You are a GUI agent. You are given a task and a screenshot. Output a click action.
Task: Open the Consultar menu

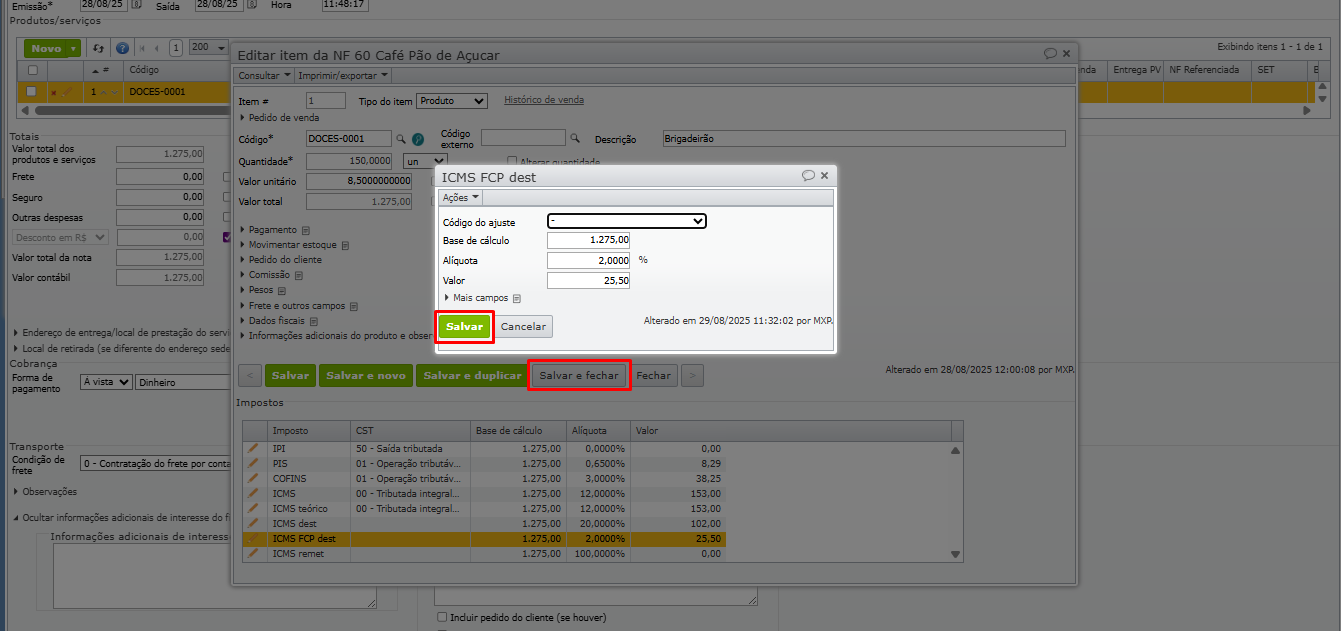(x=264, y=75)
